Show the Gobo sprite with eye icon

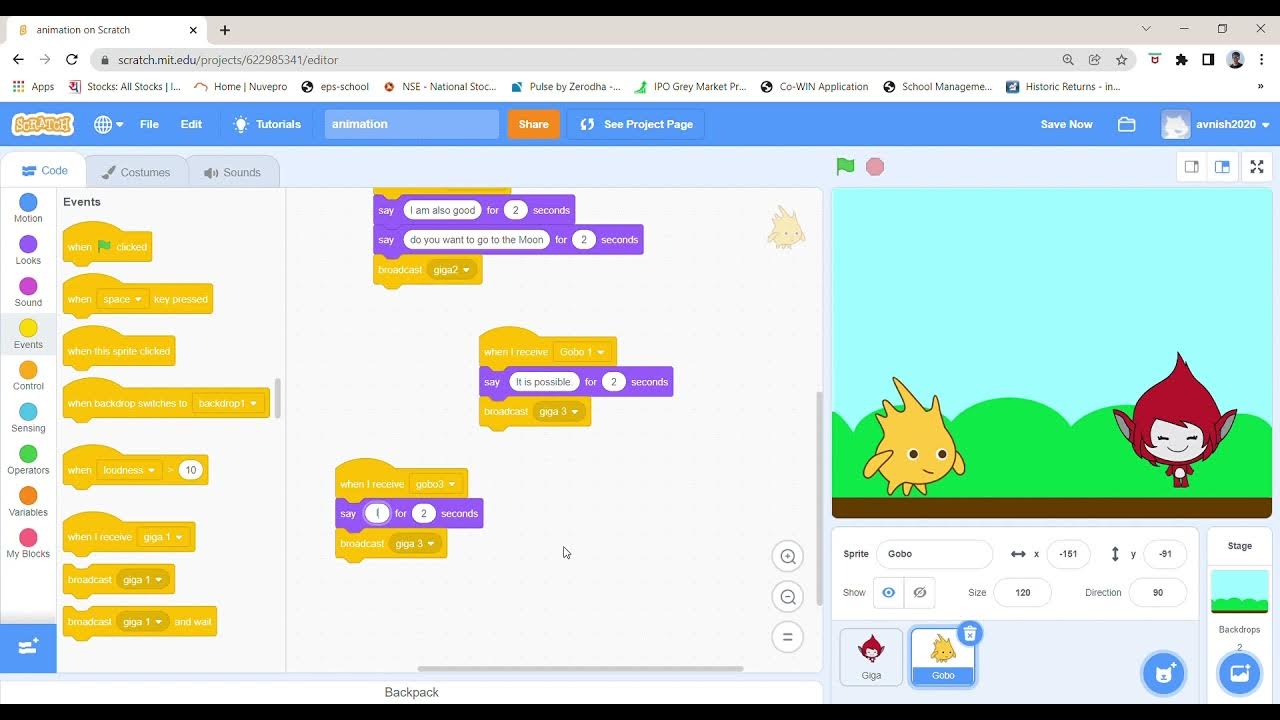pyautogui.click(x=888, y=592)
